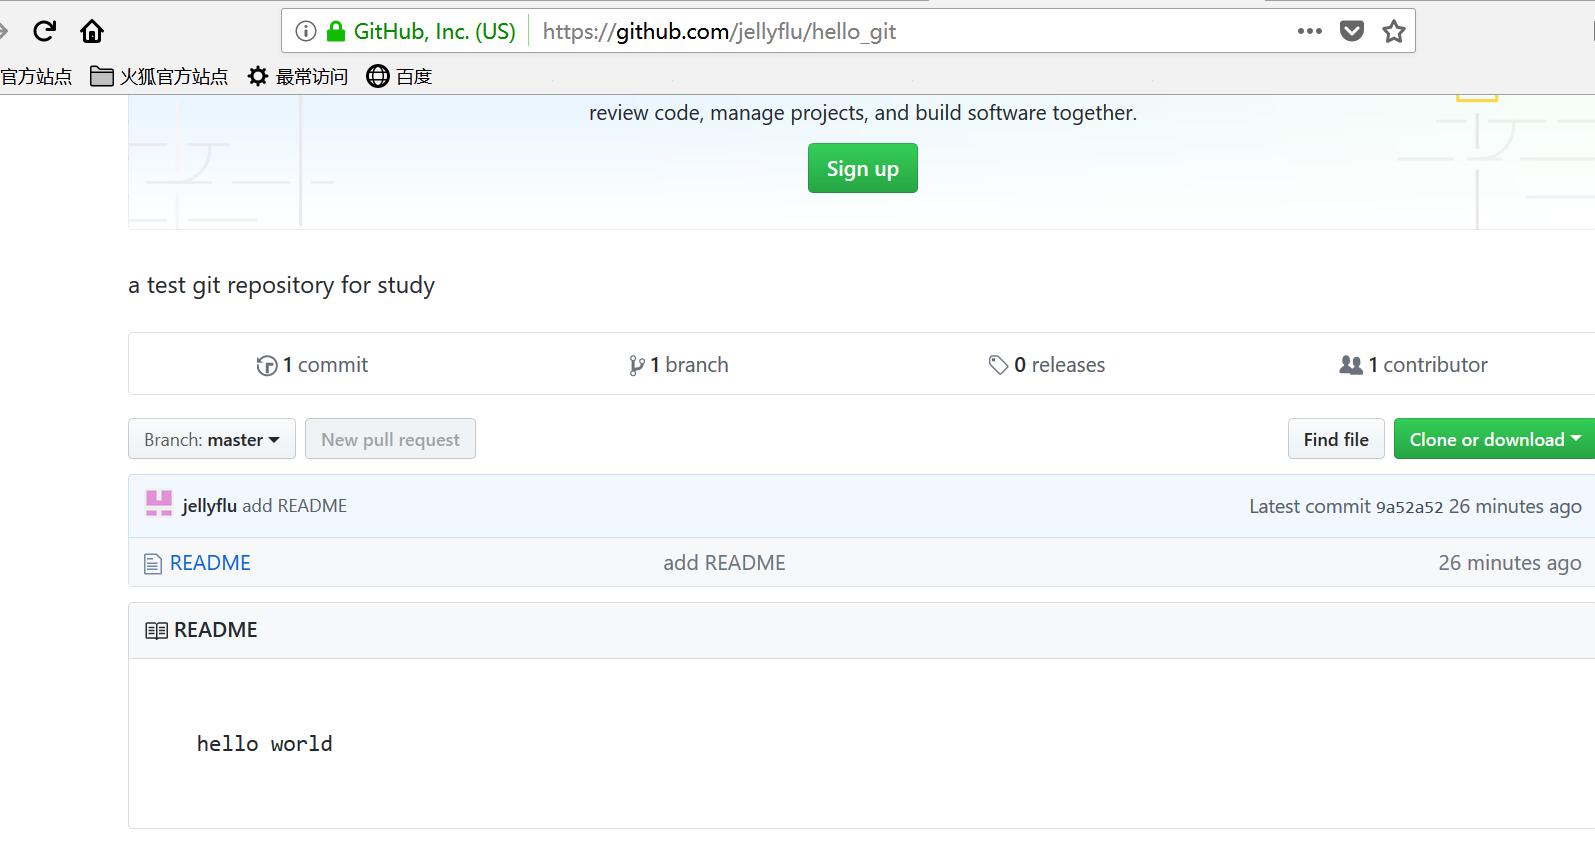Open the Branch: master dropdown
This screenshot has width=1595, height=845.
tap(211, 439)
